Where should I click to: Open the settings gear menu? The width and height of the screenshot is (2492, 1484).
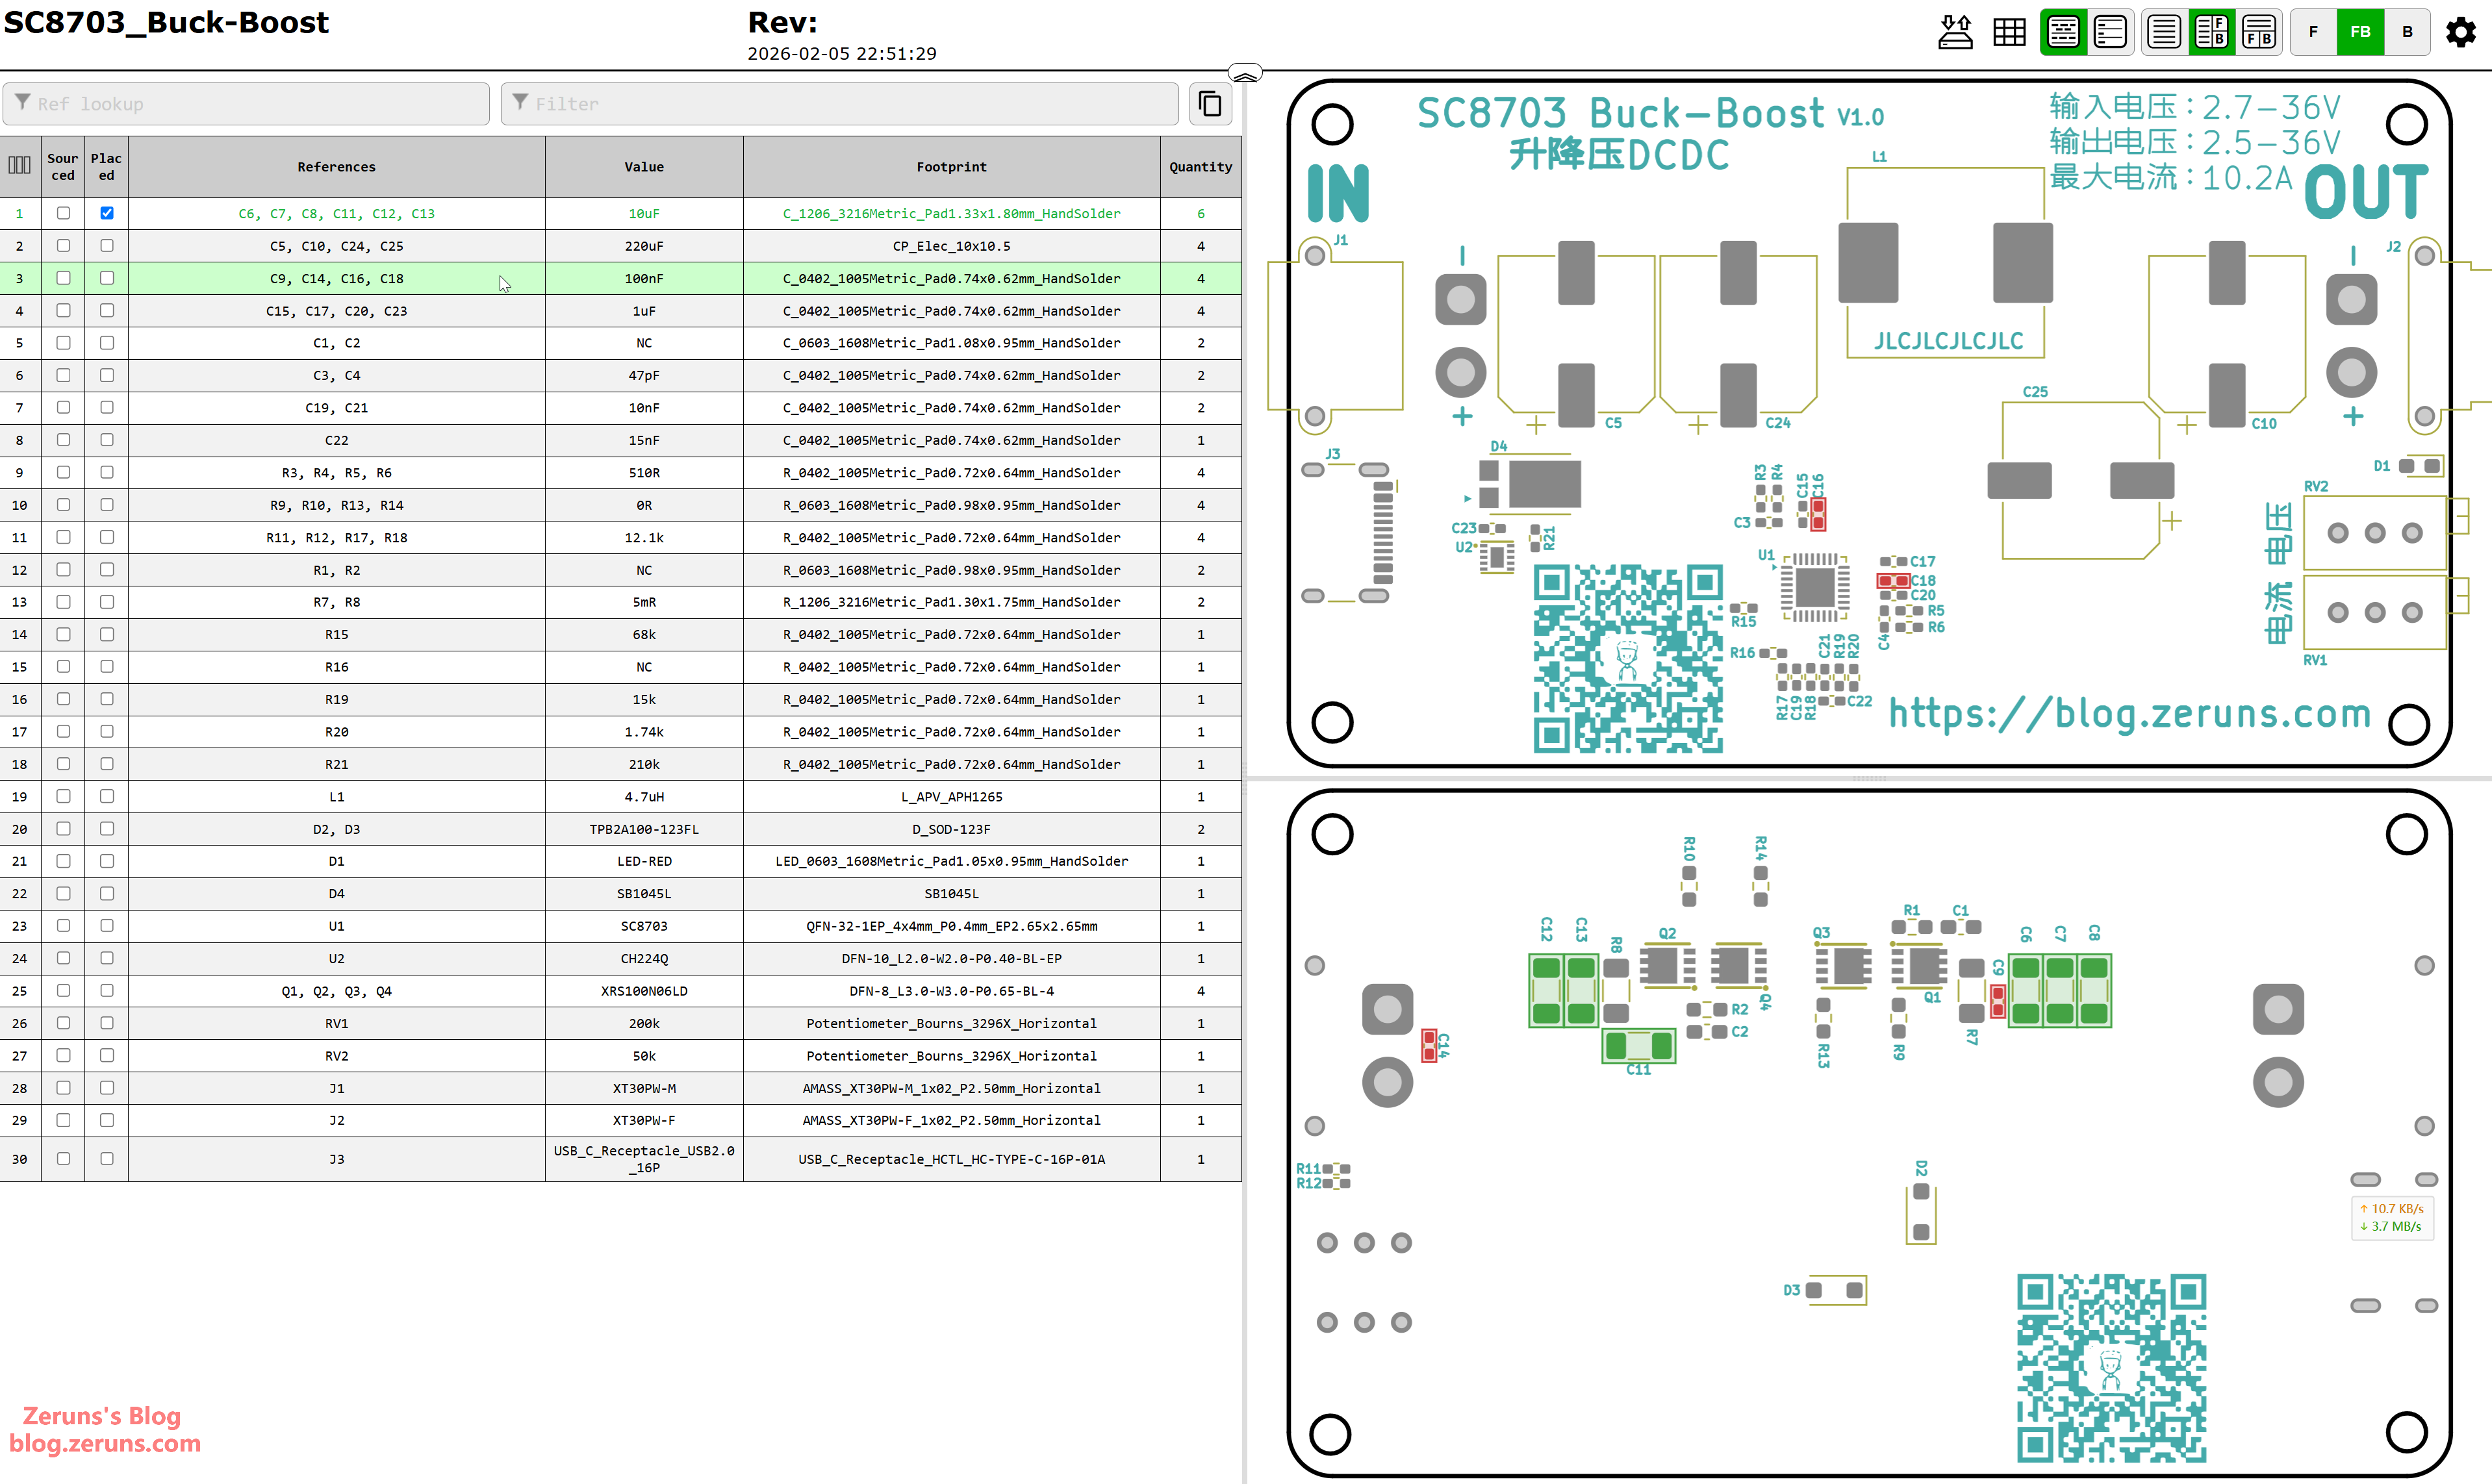pos(2461,32)
